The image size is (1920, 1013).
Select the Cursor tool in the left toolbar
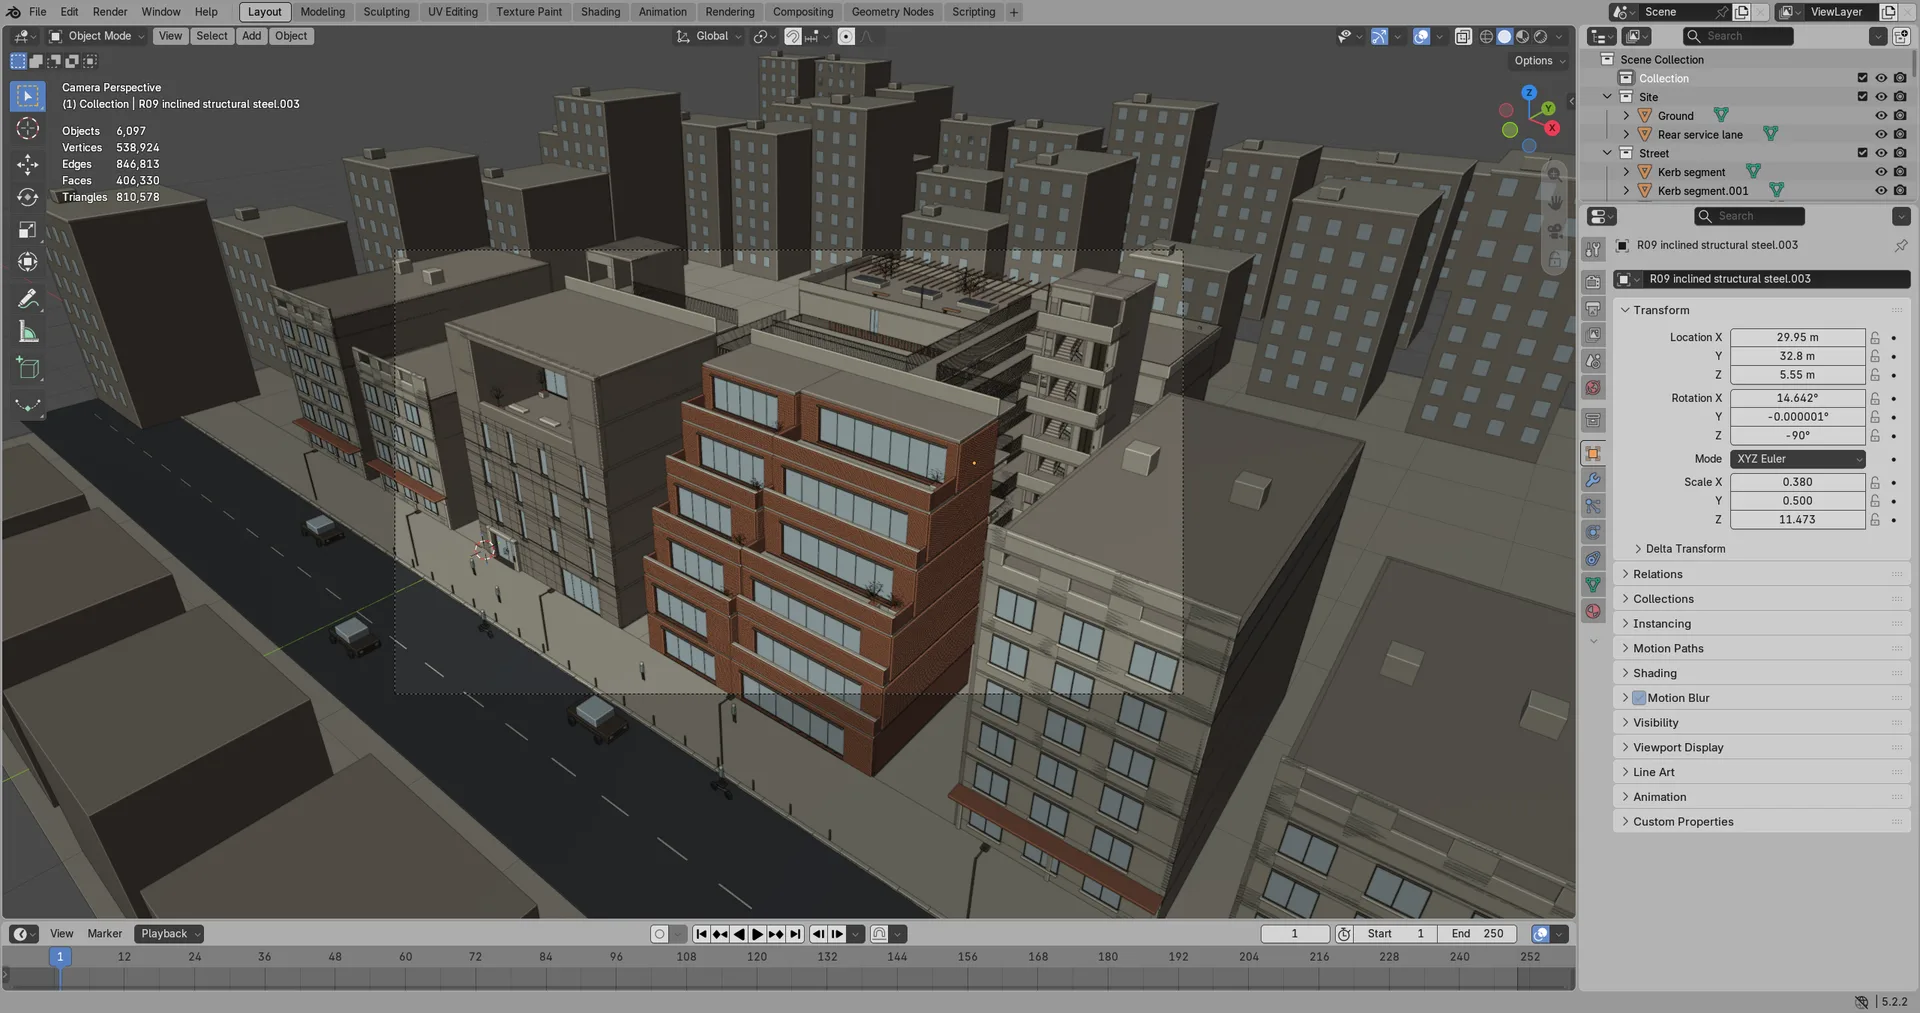click(28, 129)
